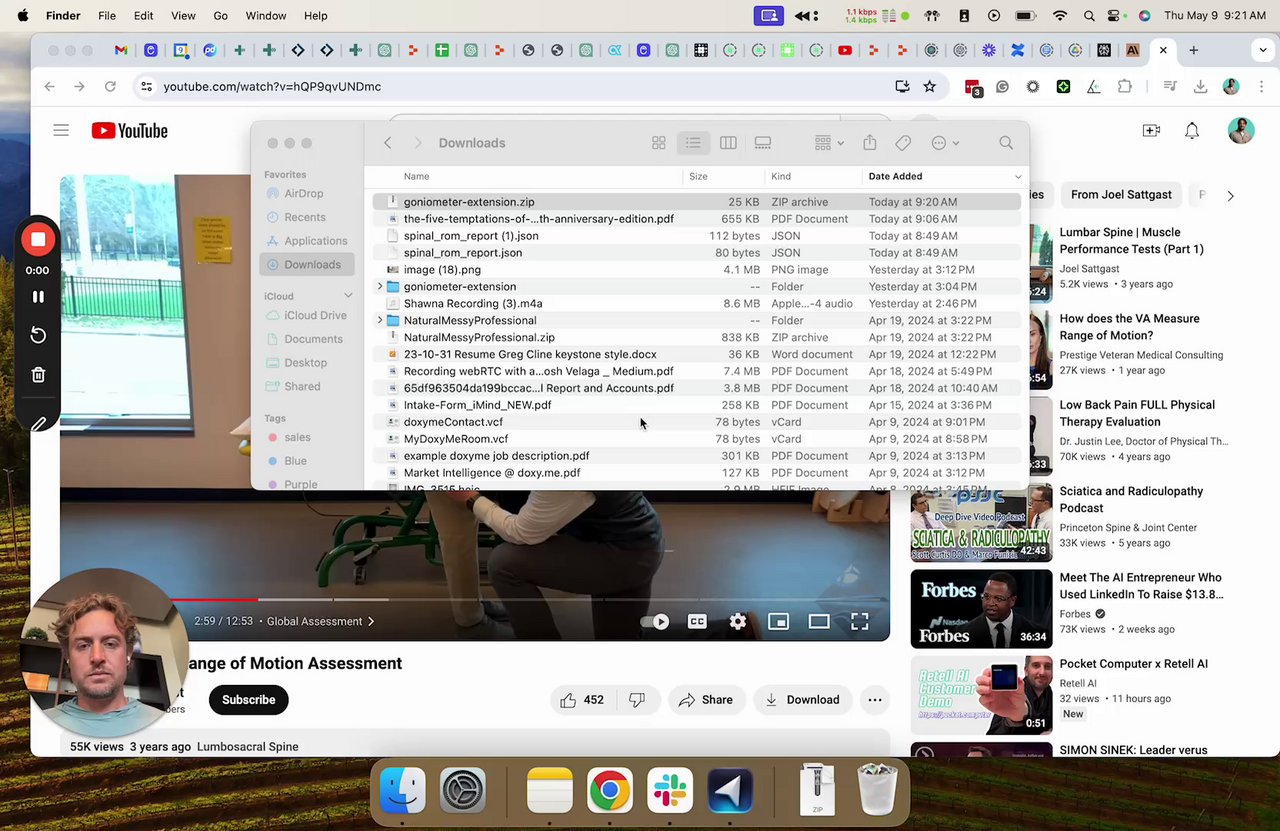The width and height of the screenshot is (1280, 831).
Task: Switch video to theater mode
Action: tap(819, 621)
